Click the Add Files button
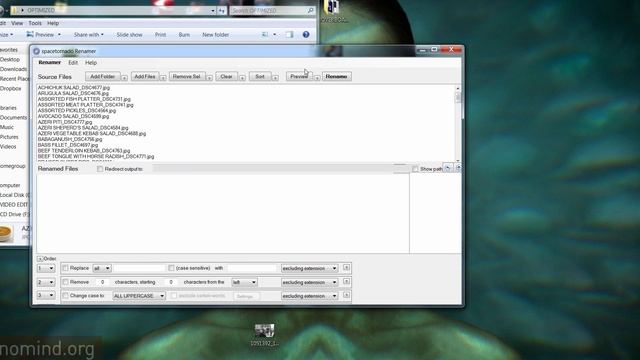This screenshot has width=640, height=360. 145,76
